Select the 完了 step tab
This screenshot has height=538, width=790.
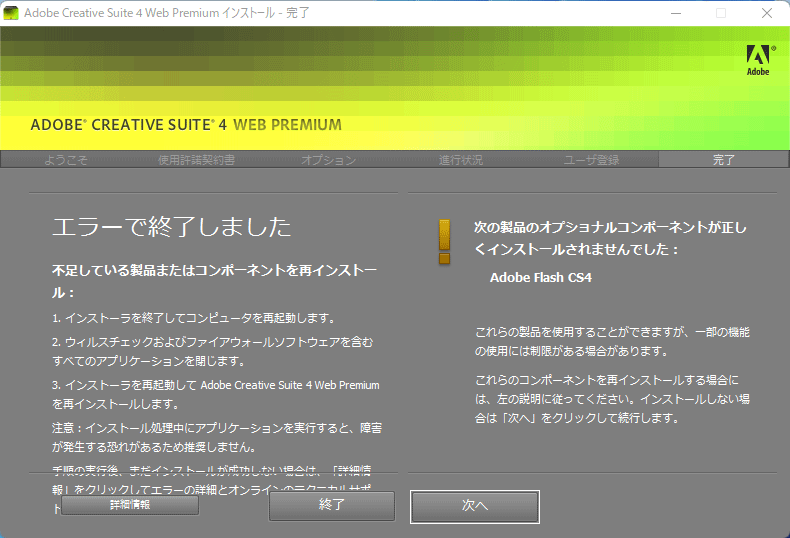[x=723, y=160]
